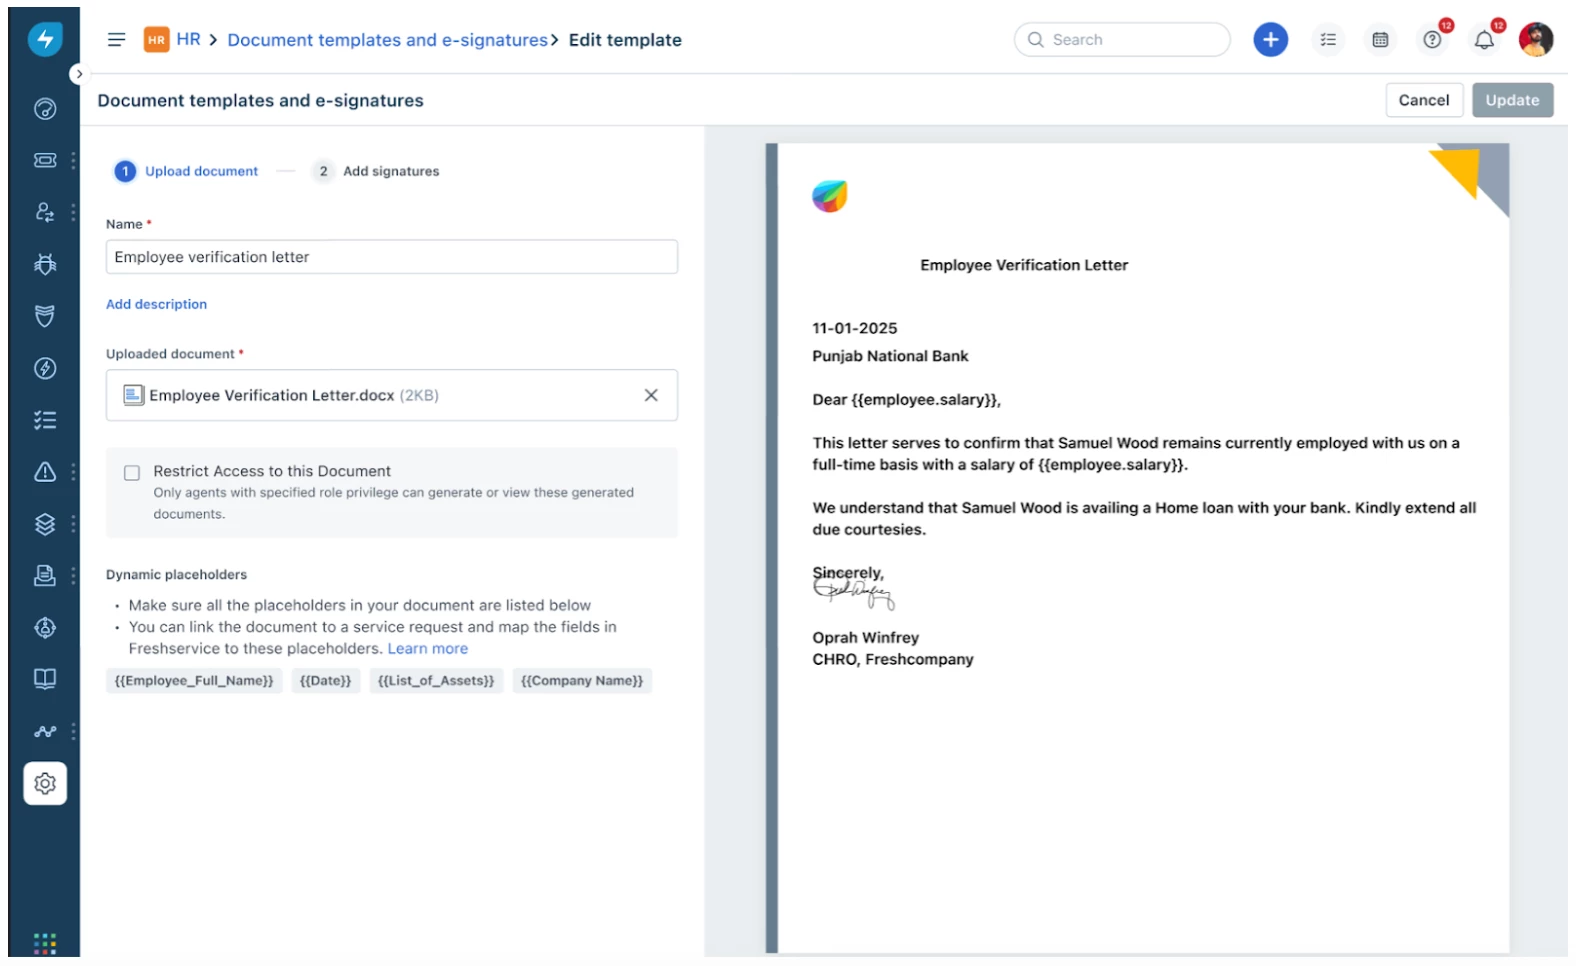Open the notifications bell icon

pyautogui.click(x=1485, y=40)
